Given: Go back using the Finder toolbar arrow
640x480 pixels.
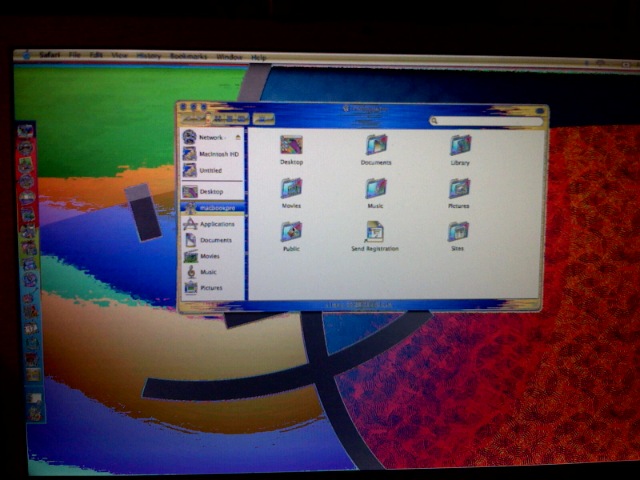Looking at the screenshot, I should [189, 119].
